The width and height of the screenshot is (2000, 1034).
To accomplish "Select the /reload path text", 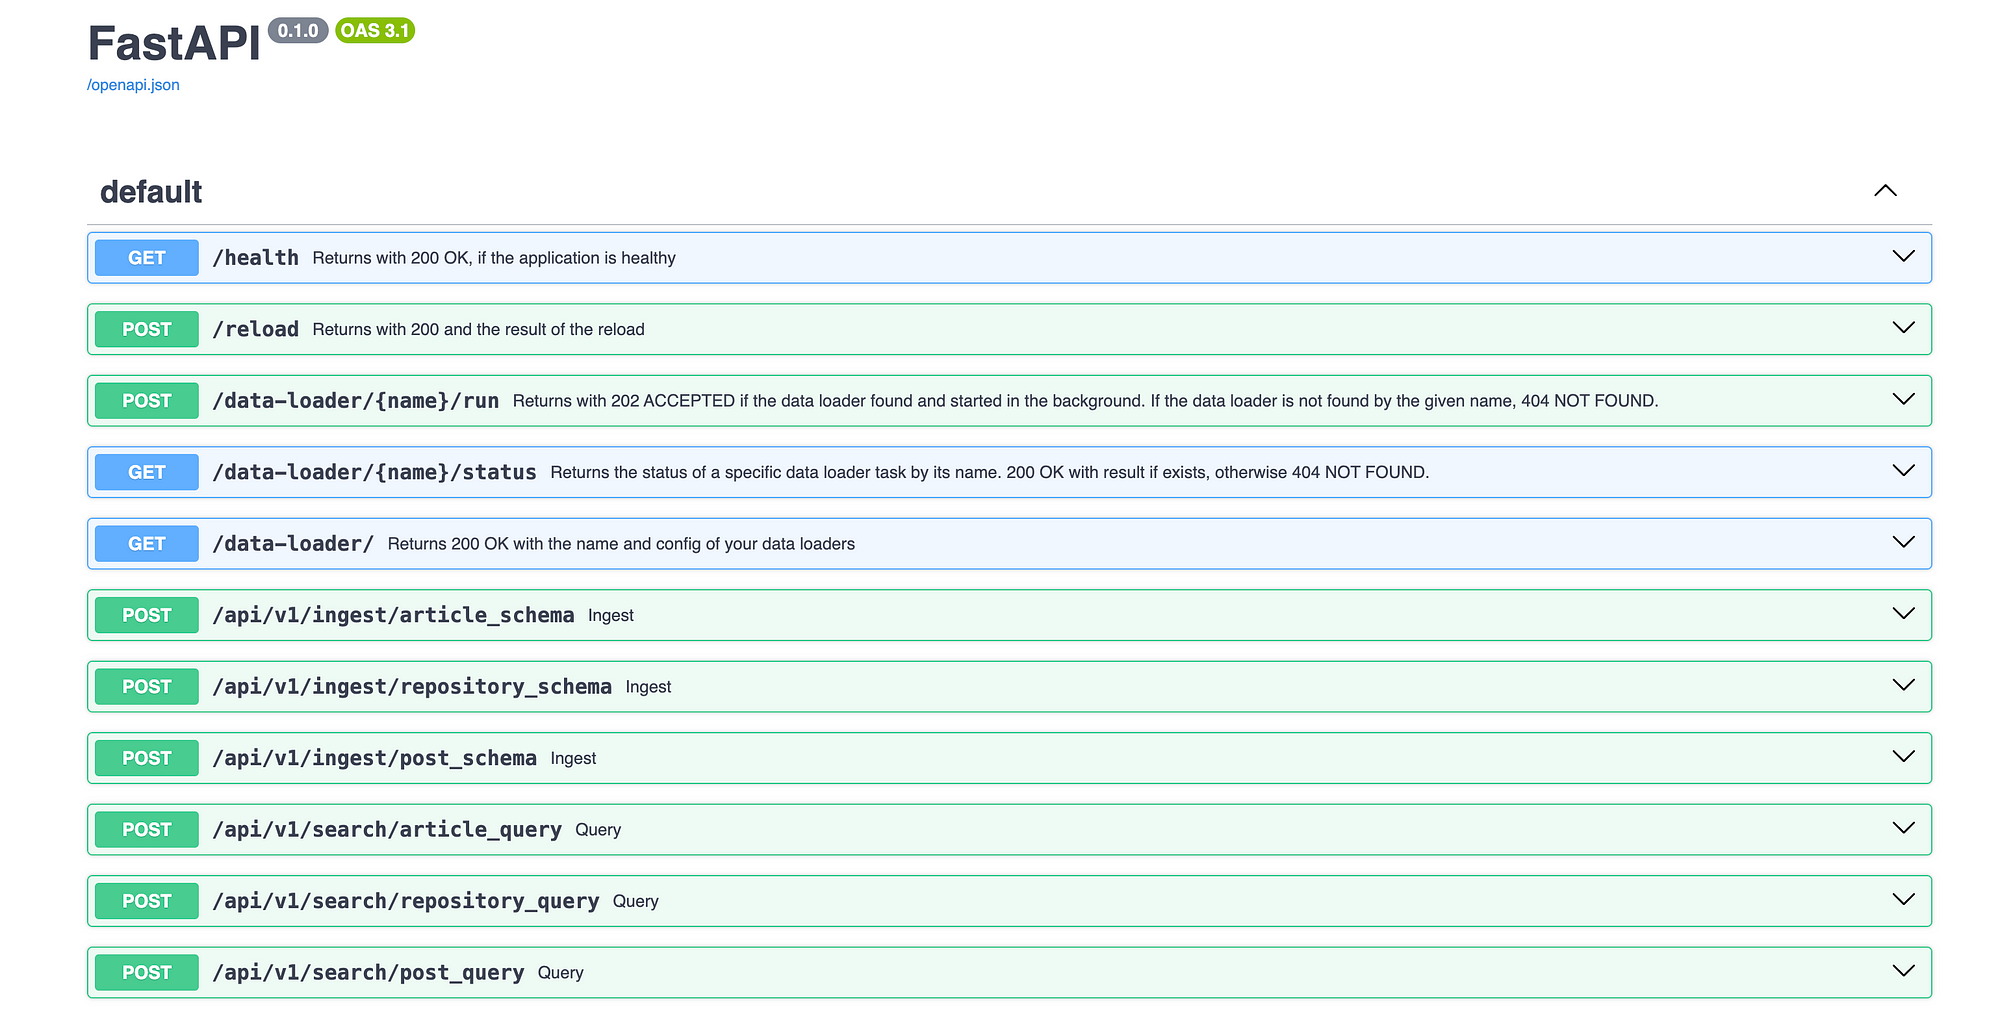I will coord(256,329).
